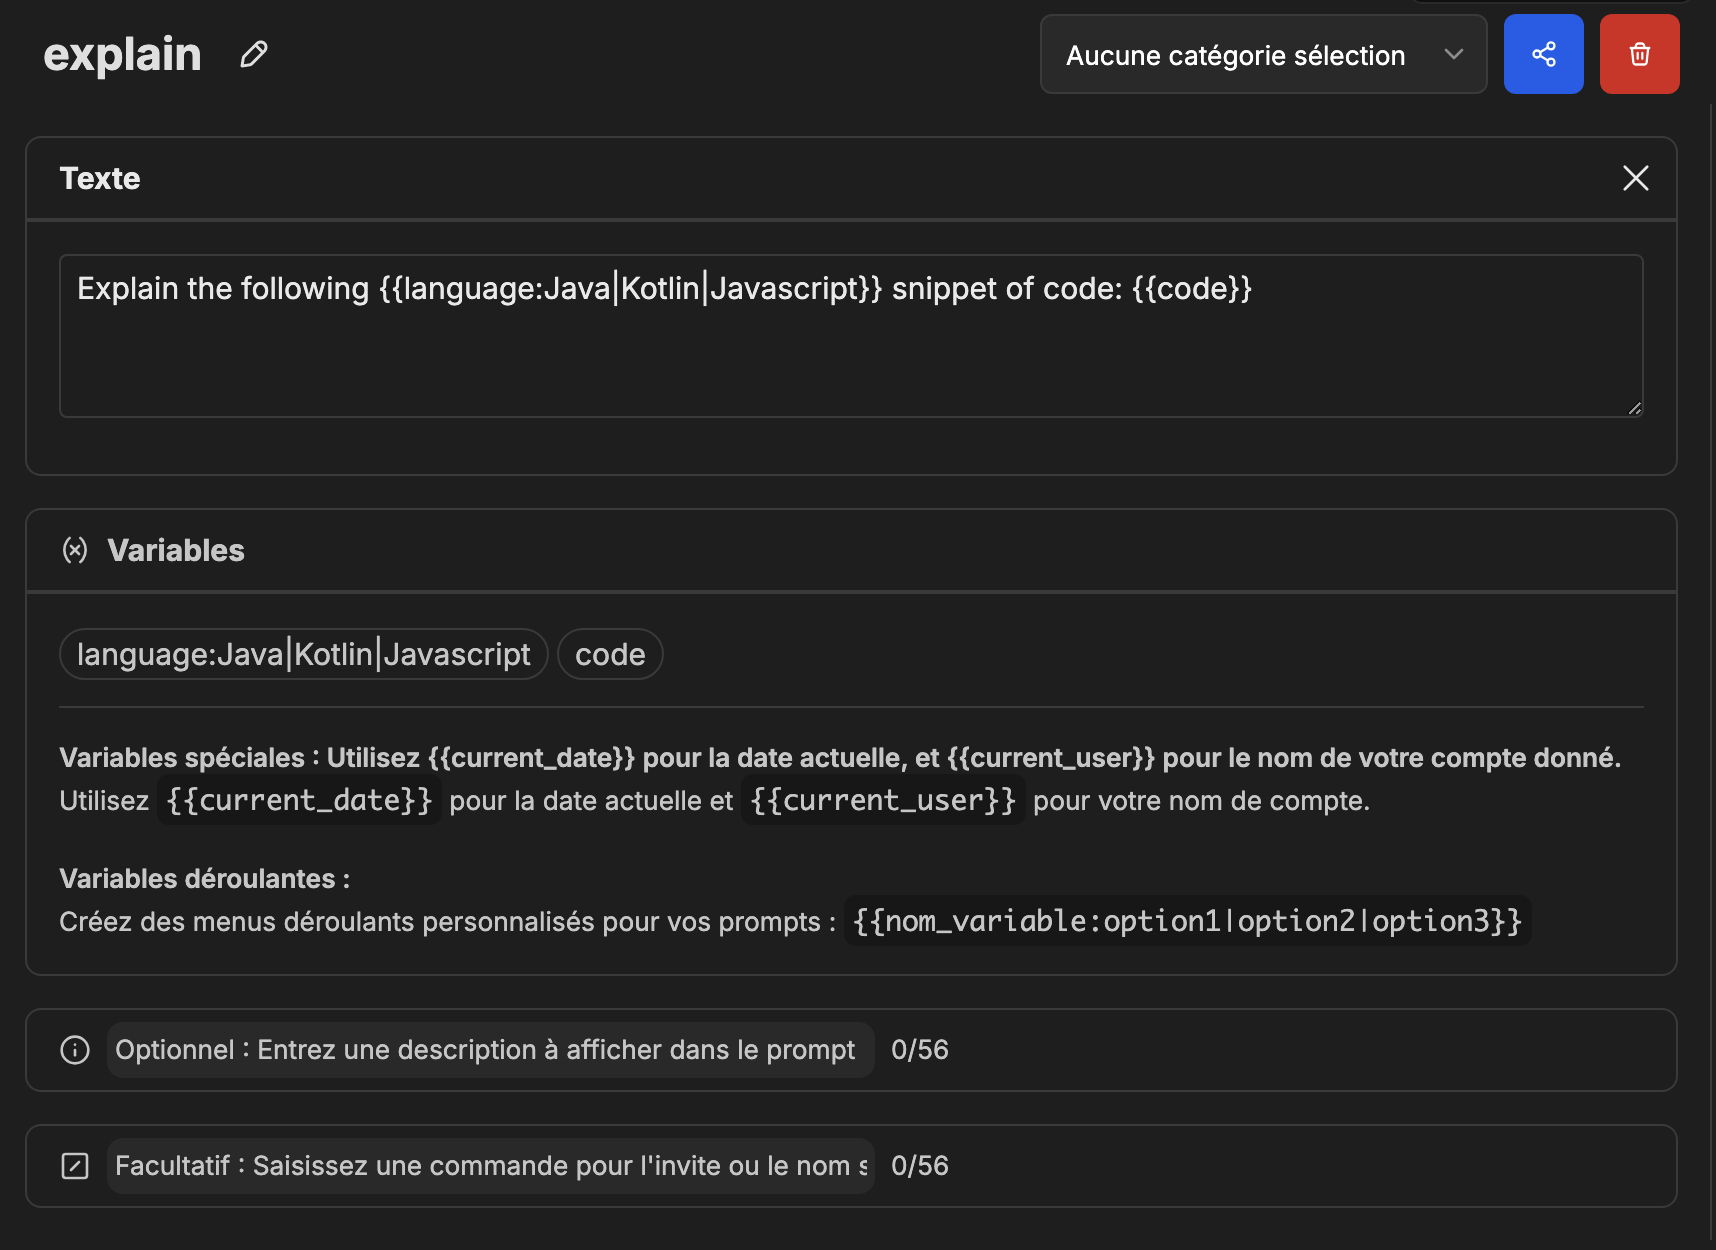Viewport: 1716px width, 1250px height.
Task: Click the Variables section icon
Action: coord(75,550)
